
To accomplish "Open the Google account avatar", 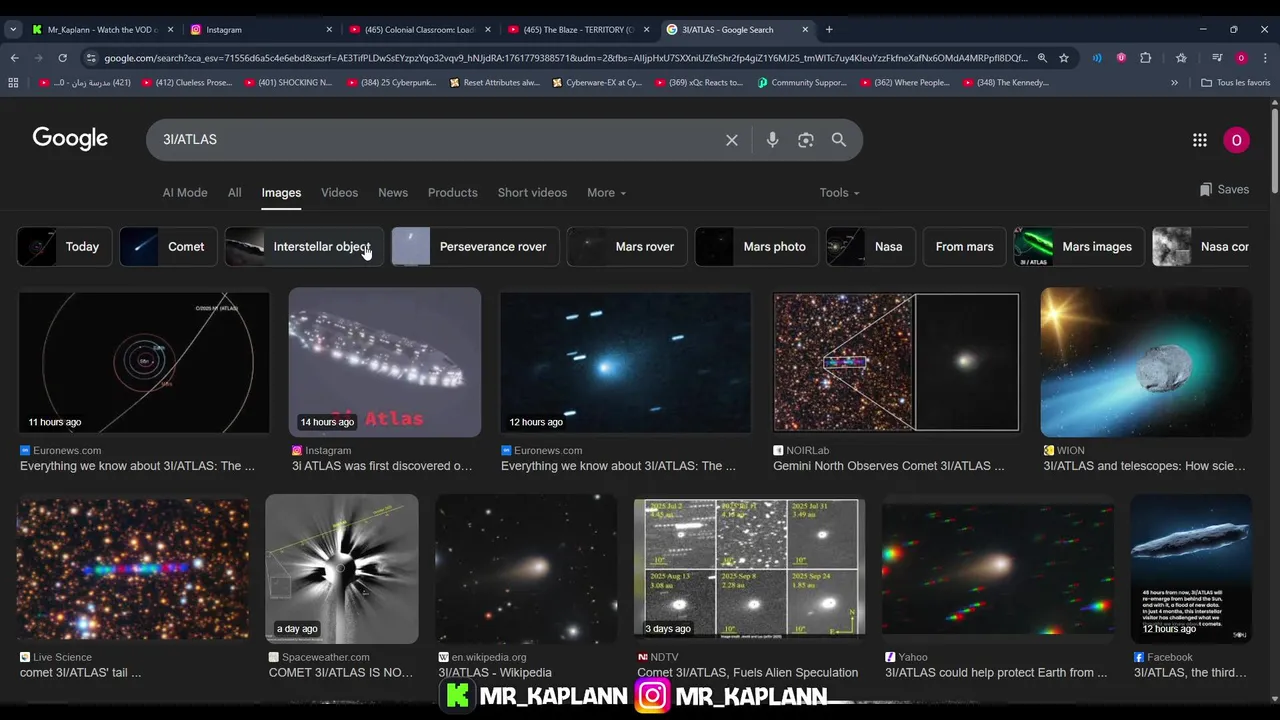I will 1236,140.
